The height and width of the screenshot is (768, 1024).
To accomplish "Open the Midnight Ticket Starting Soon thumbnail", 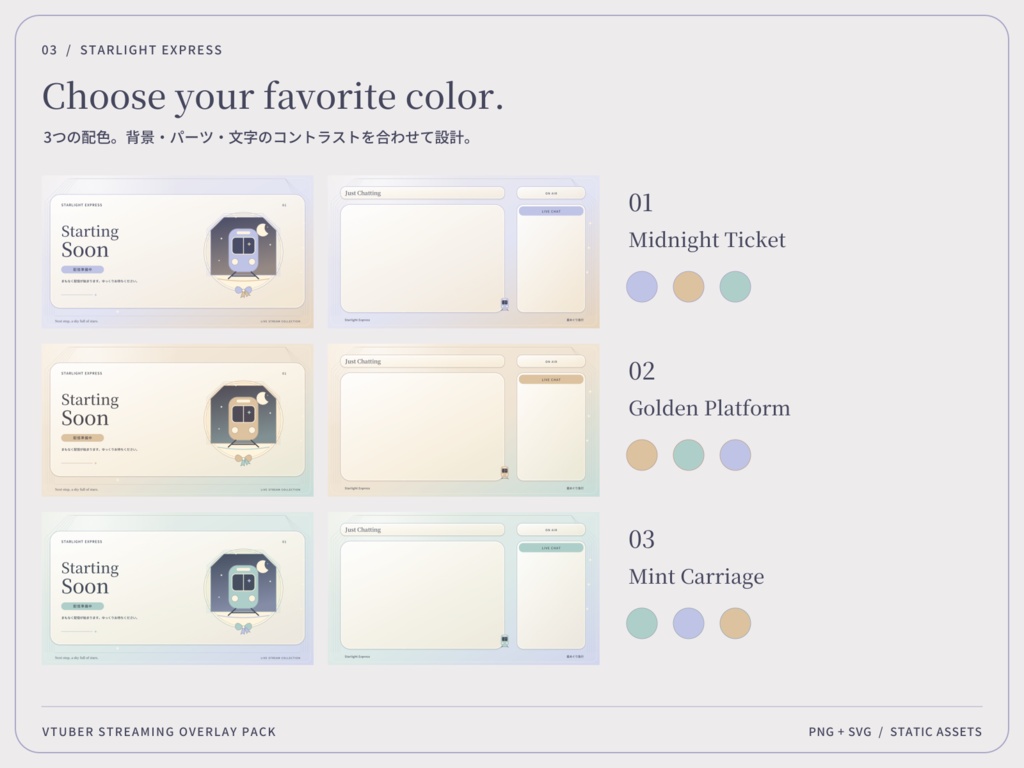I will (178, 251).
